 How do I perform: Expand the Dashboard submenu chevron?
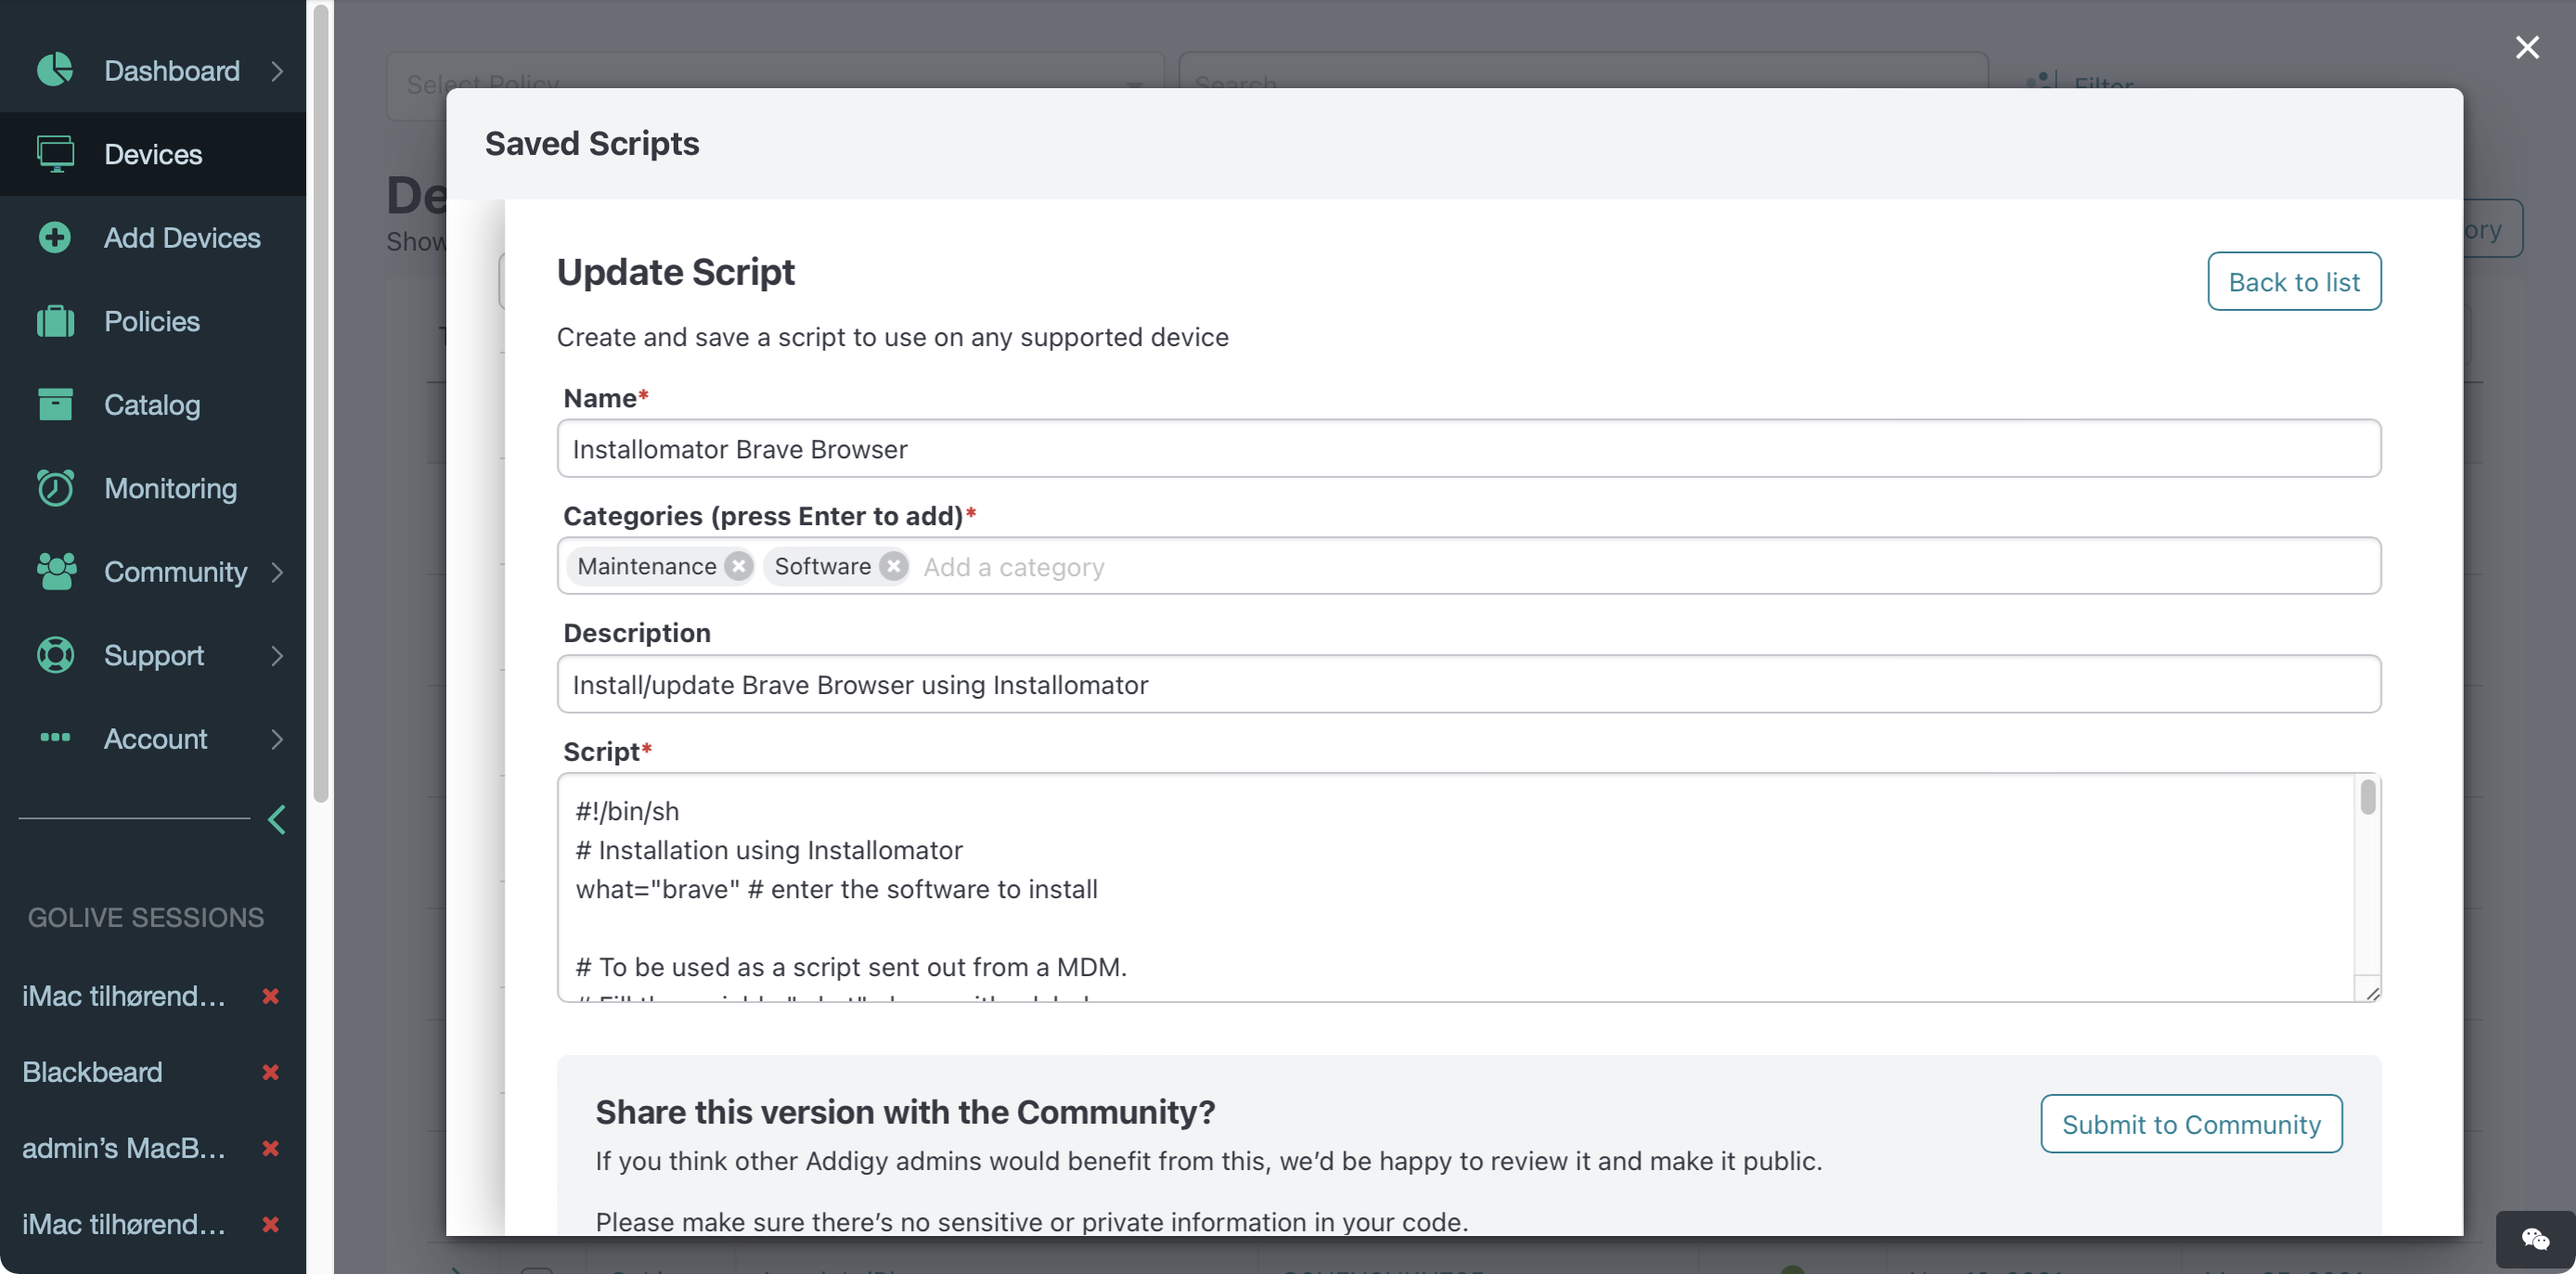click(x=277, y=71)
